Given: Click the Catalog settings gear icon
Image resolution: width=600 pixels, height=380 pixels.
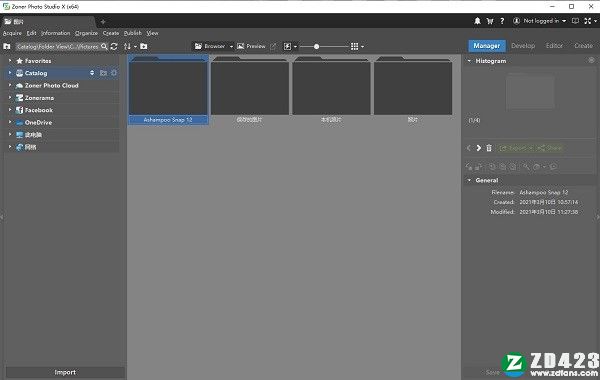Looking at the screenshot, I should [114, 73].
